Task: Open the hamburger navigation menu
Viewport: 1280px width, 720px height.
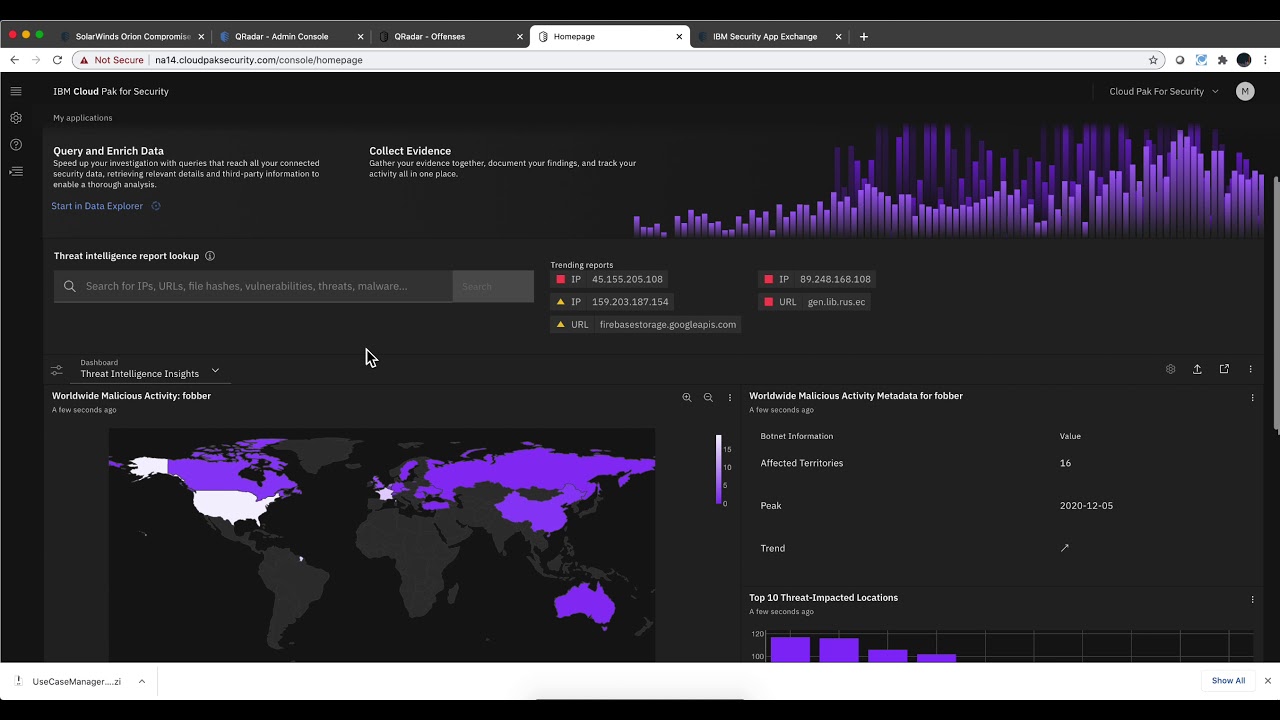Action: pyautogui.click(x=16, y=91)
